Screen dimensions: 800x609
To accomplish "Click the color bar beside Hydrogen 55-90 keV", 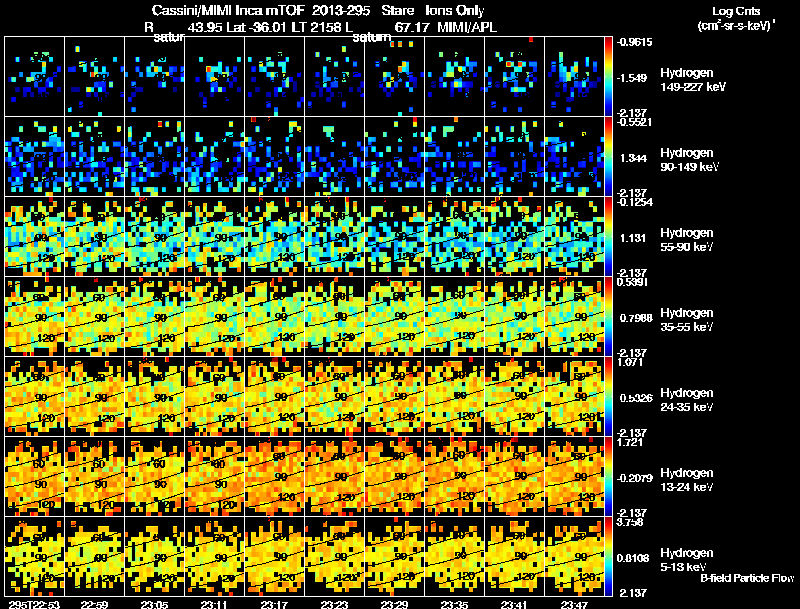I will click(608, 236).
